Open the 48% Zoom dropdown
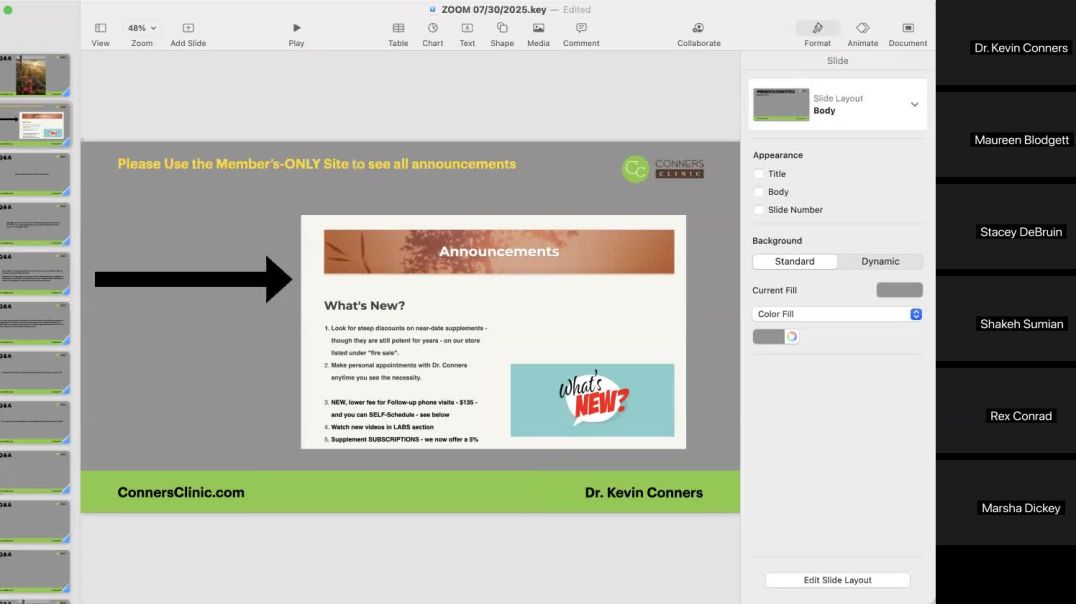 coord(142,28)
